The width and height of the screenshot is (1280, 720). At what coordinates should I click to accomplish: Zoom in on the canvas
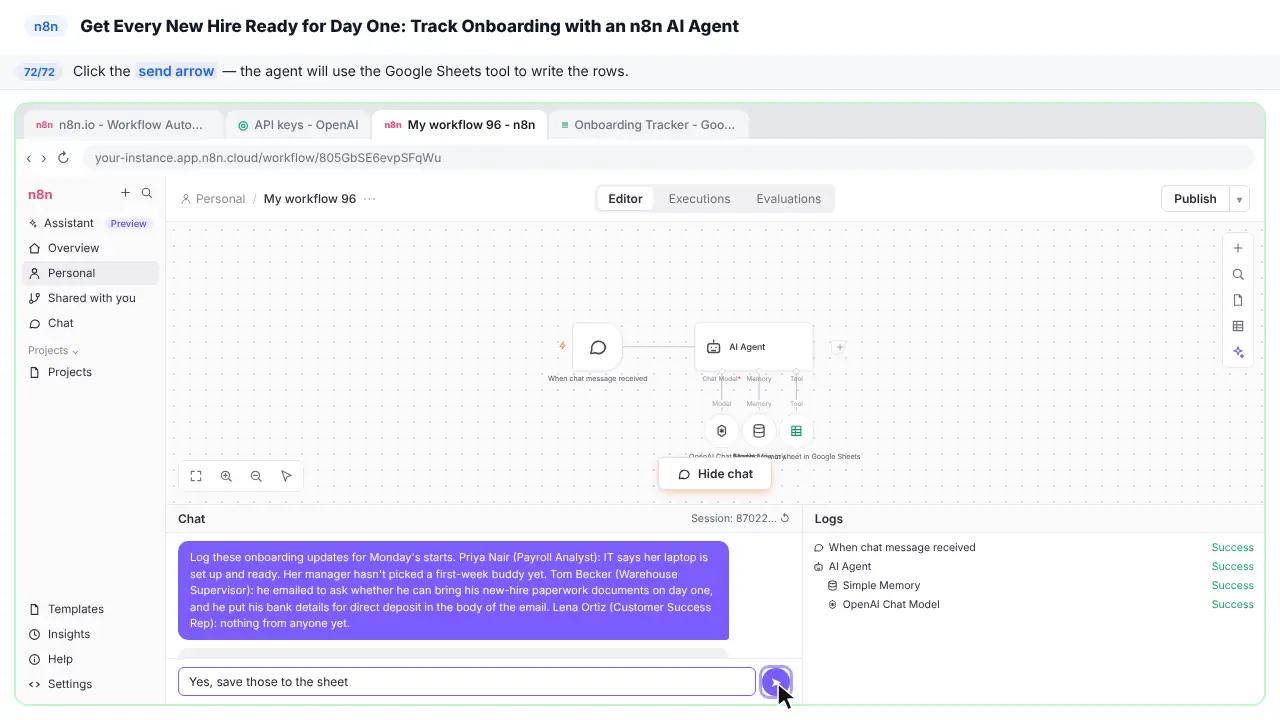pos(226,476)
